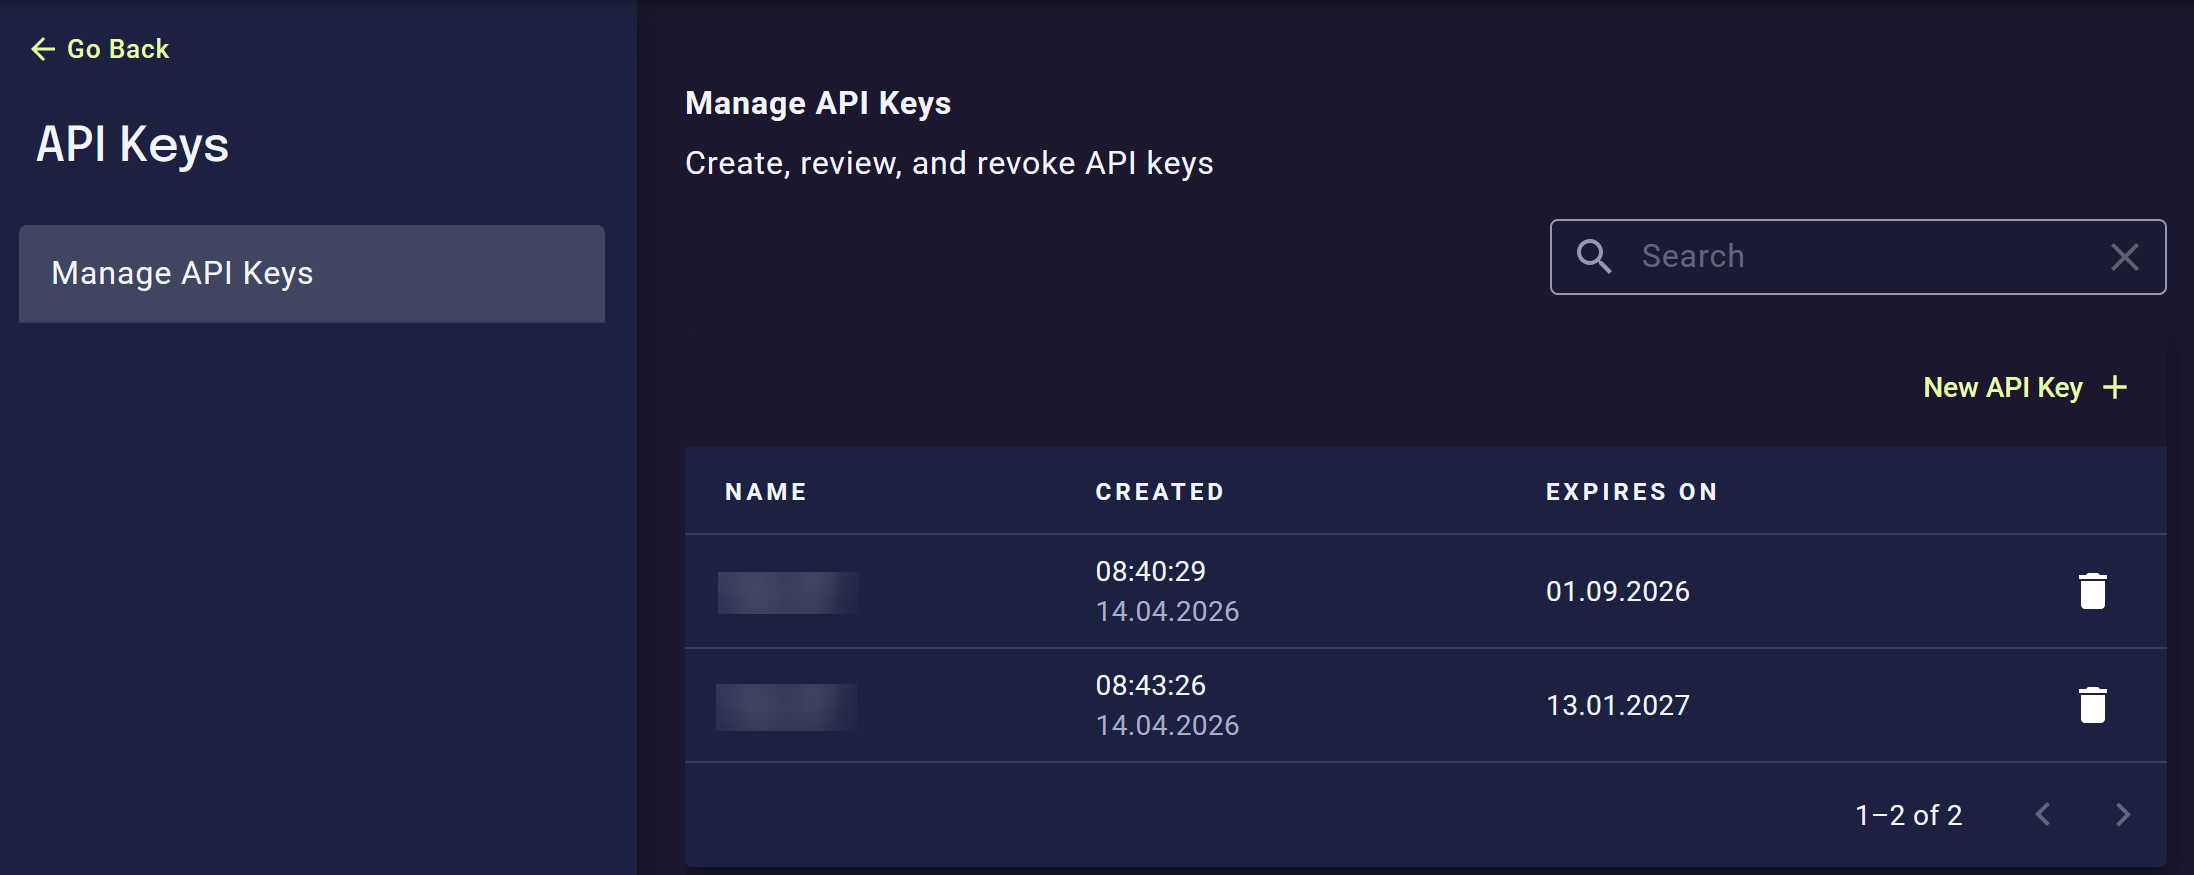The width and height of the screenshot is (2194, 875).
Task: Click the Create, review, and revoke subtitle
Action: (949, 163)
